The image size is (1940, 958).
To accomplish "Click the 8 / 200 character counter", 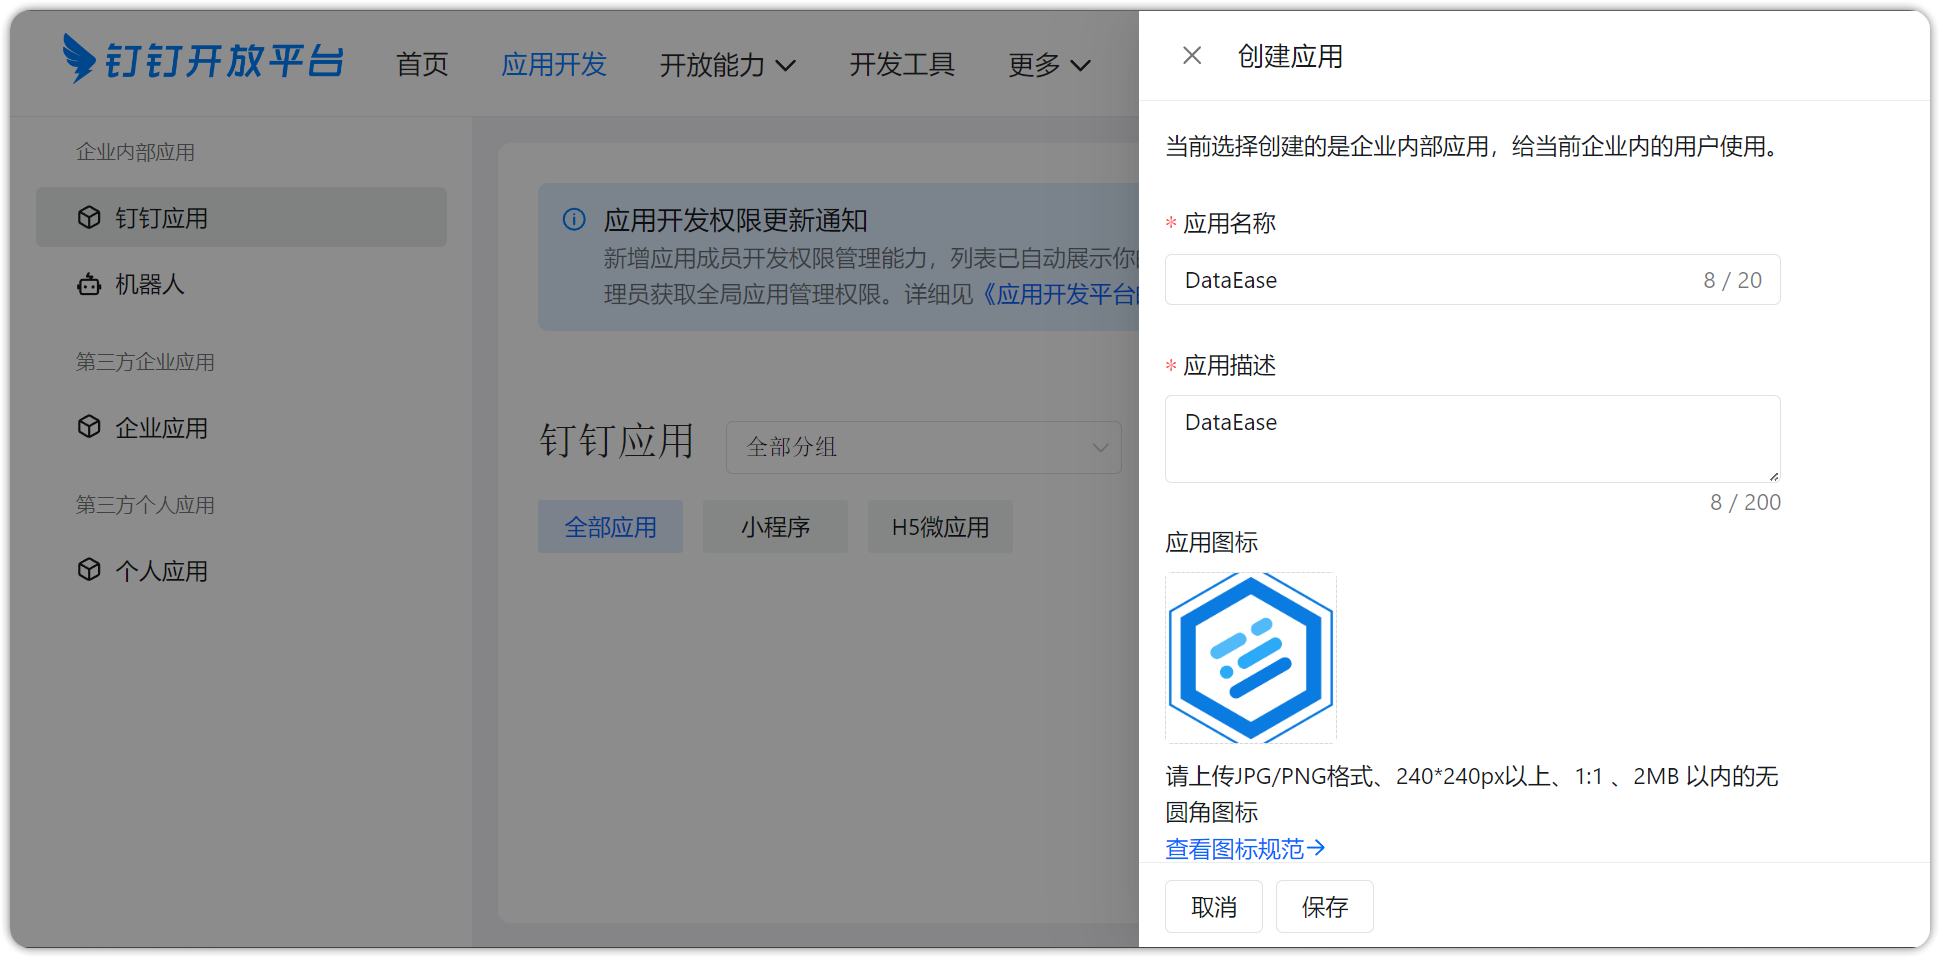I will point(1745,502).
